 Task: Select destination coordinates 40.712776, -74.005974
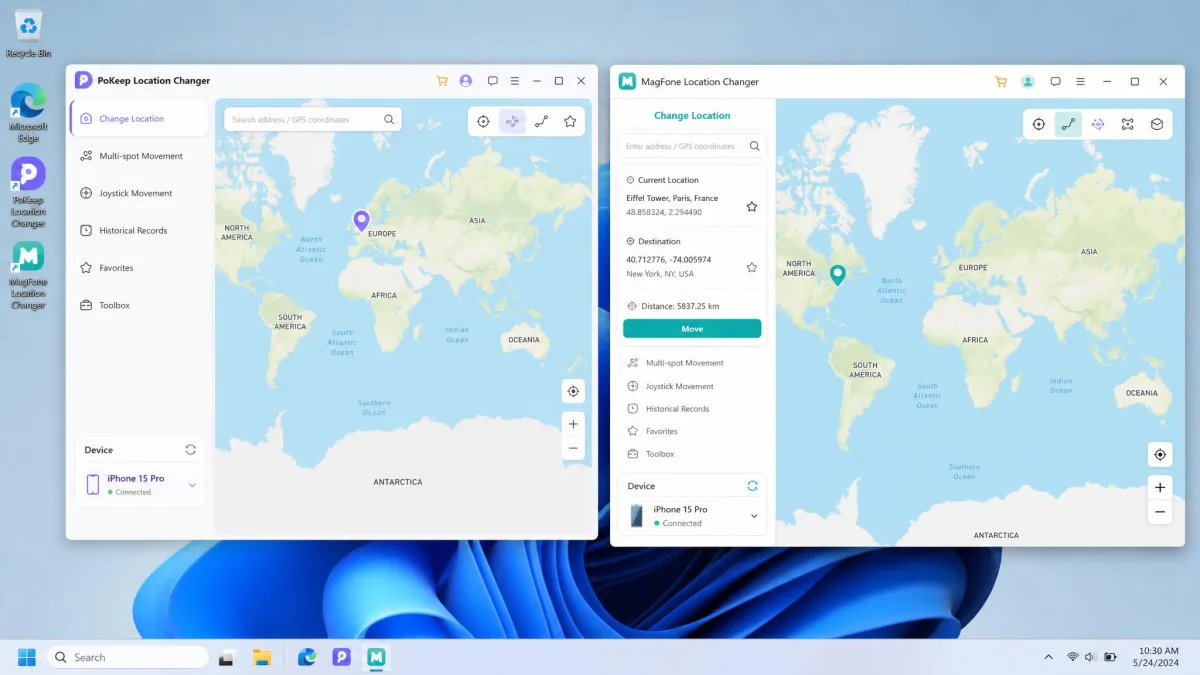669,260
